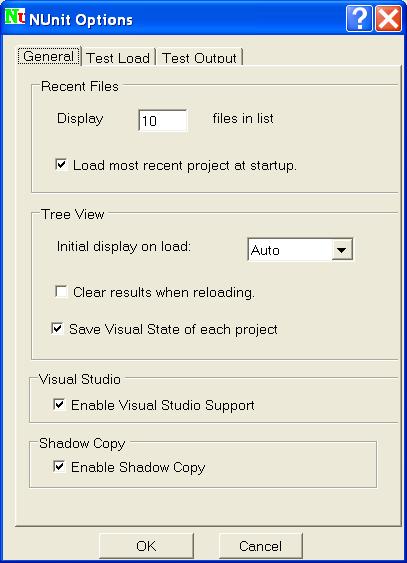Click the NUnit Options title bar text
Screen dimensions: 407x563
tap(81, 20)
